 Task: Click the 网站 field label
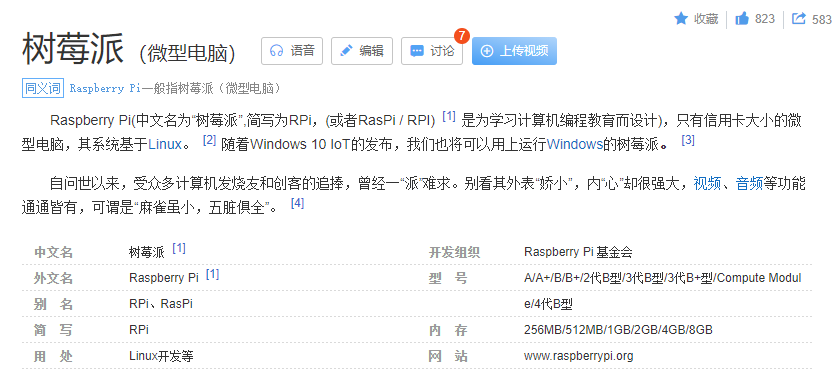pyautogui.click(x=448, y=356)
